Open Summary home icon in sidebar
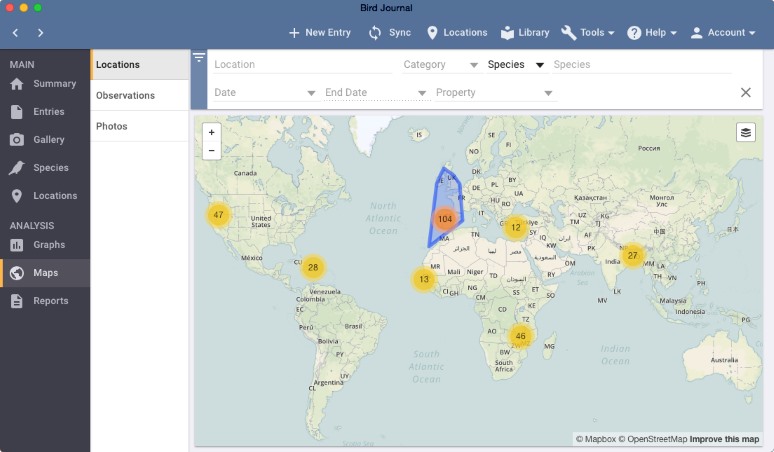Viewport: 774px width, 452px height. 17,84
